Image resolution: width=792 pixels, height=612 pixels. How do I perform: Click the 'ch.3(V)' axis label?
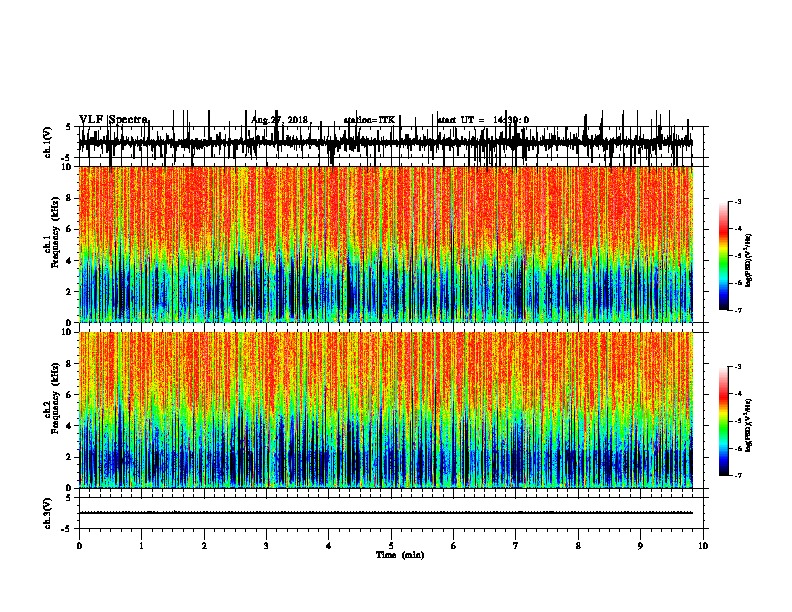(48, 513)
